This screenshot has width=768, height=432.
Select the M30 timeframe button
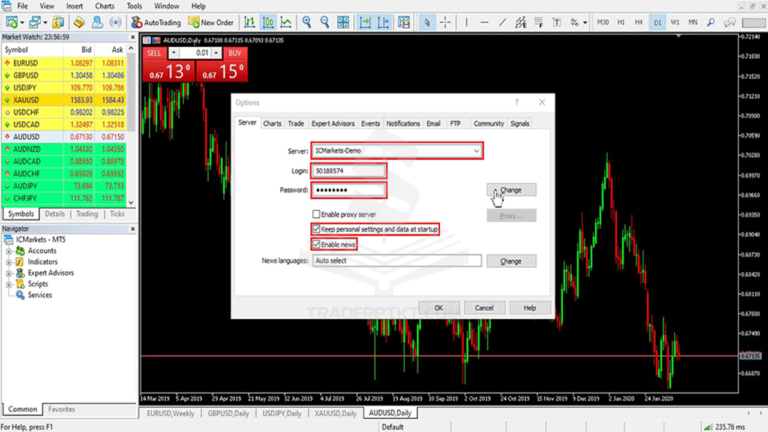point(602,21)
